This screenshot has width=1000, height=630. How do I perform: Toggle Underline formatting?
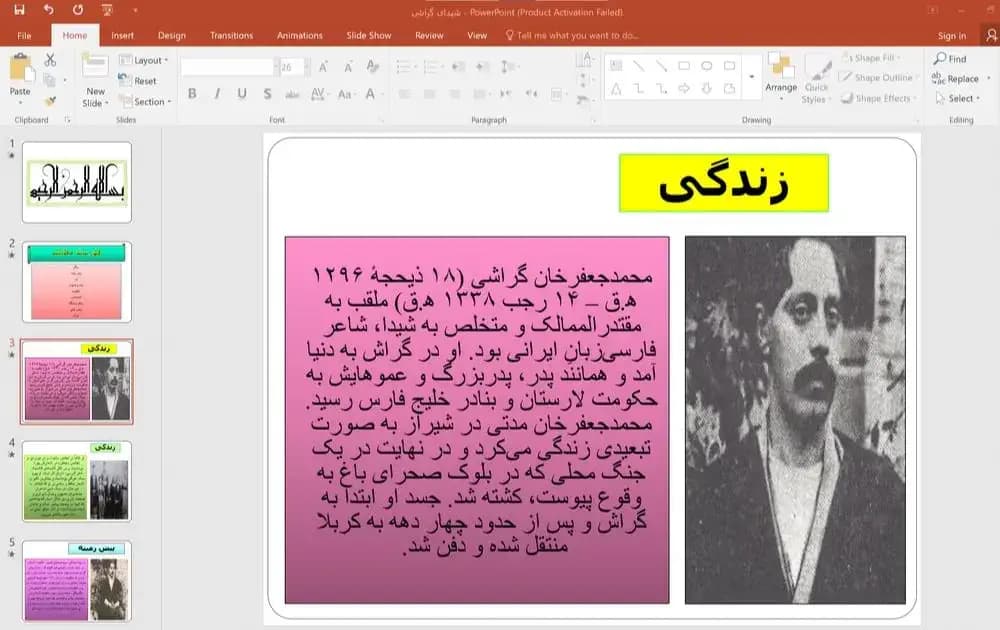pos(242,94)
